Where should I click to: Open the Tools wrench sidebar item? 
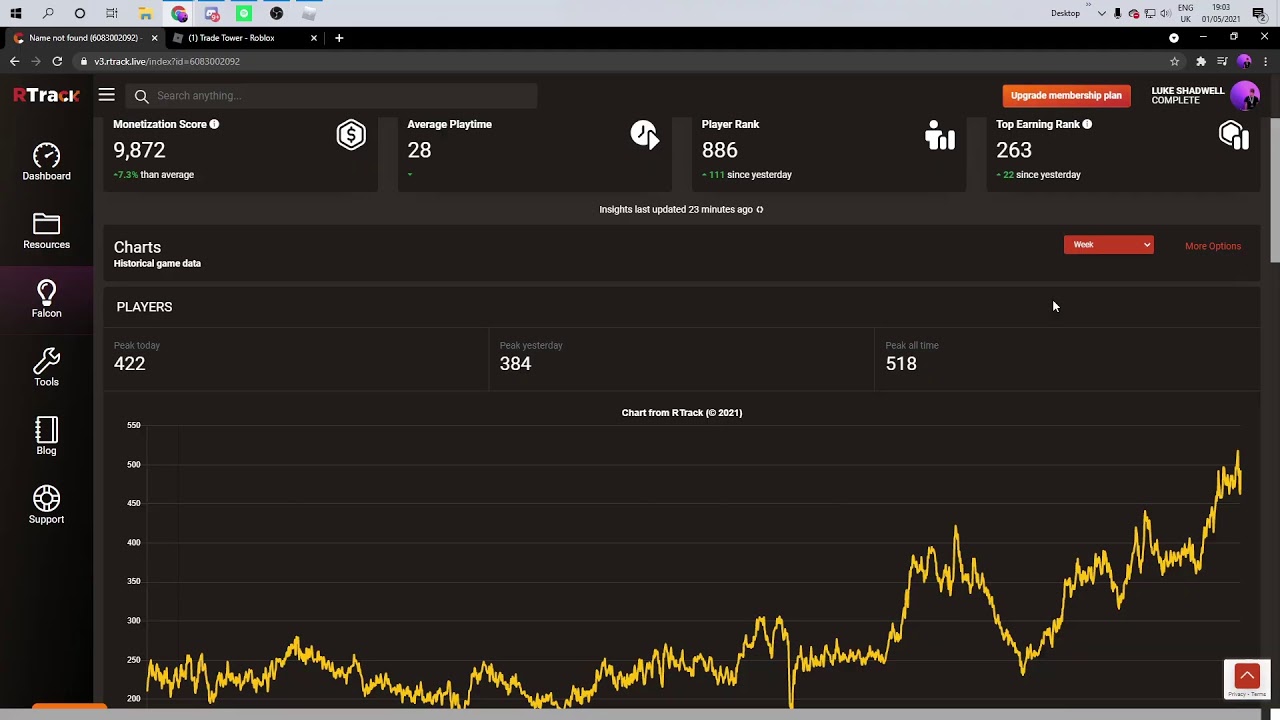tap(46, 368)
